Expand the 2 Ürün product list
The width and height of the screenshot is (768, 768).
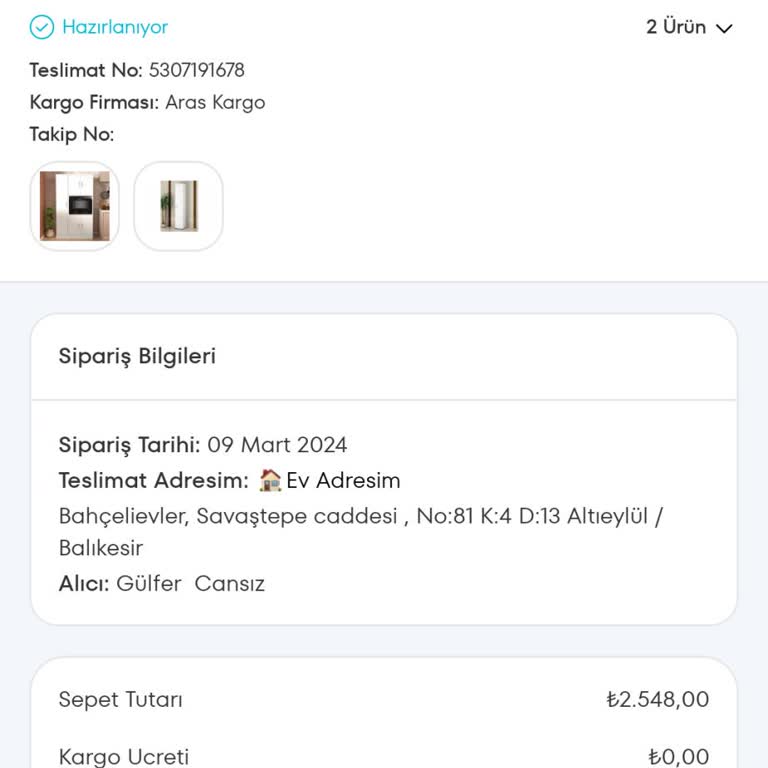pos(677,27)
